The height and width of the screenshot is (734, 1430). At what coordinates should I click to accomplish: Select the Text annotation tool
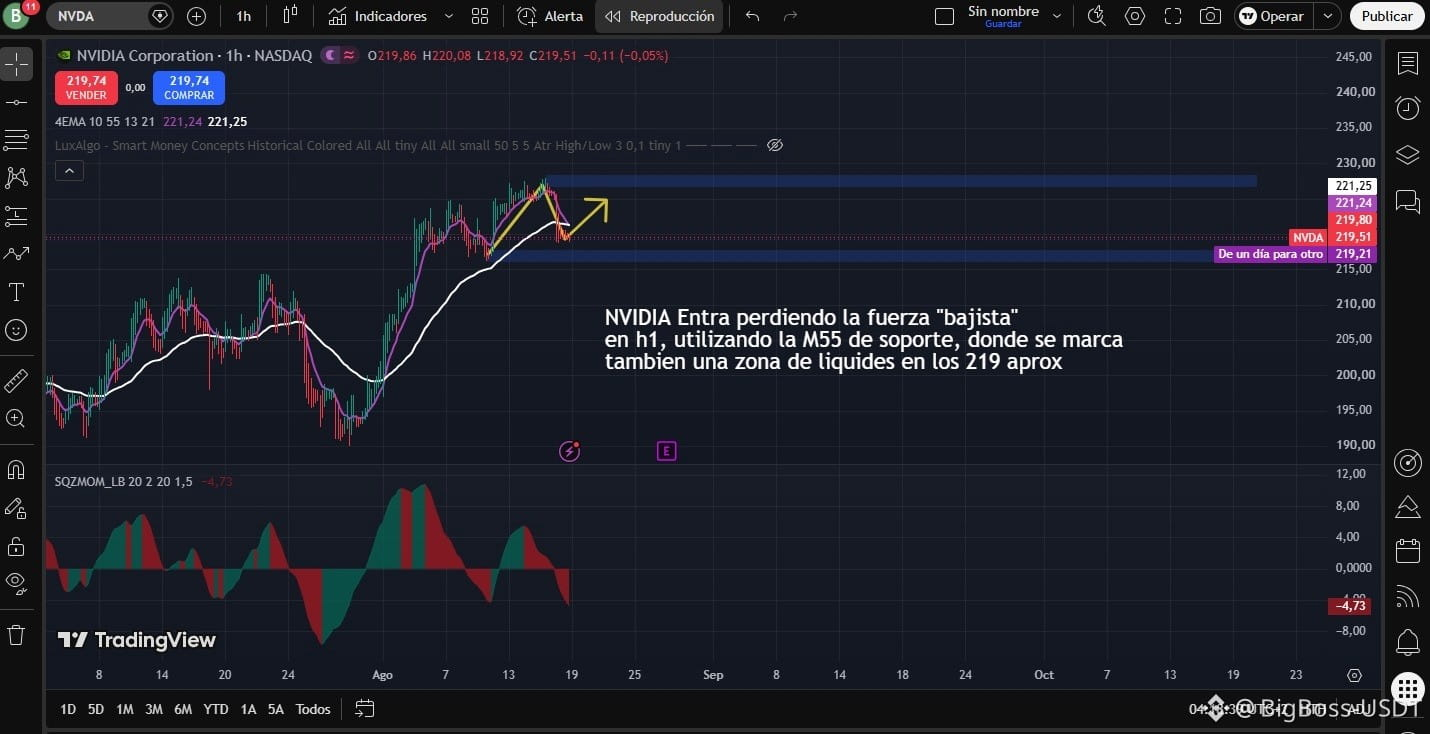tap(16, 292)
